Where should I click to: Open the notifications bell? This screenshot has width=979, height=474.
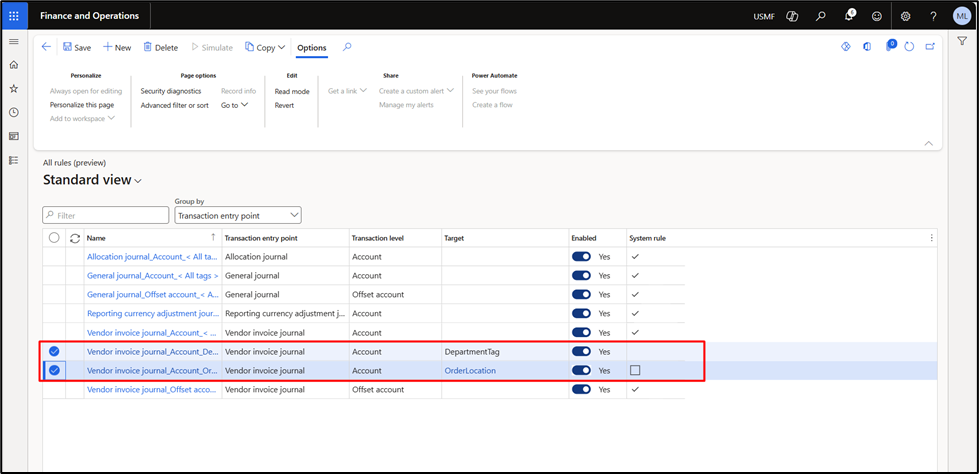[849, 16]
